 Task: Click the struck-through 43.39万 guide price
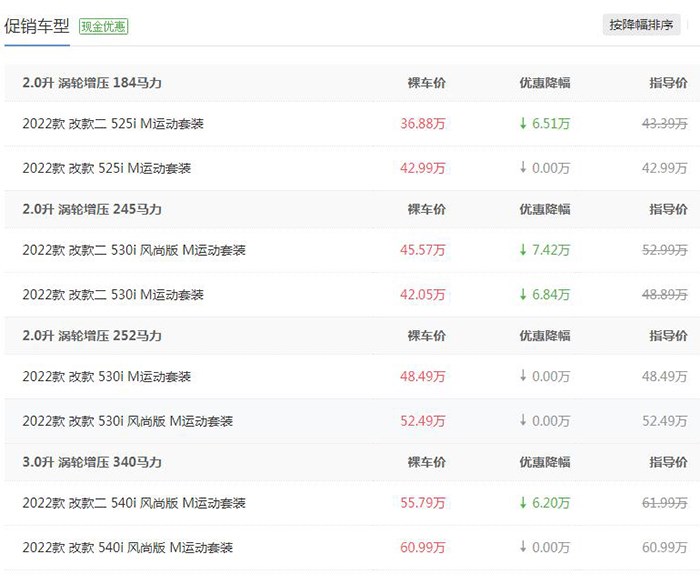point(665,123)
